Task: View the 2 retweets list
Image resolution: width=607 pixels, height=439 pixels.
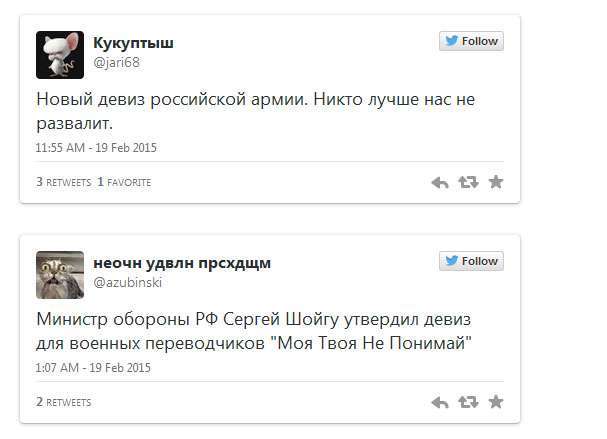Action: pos(64,402)
